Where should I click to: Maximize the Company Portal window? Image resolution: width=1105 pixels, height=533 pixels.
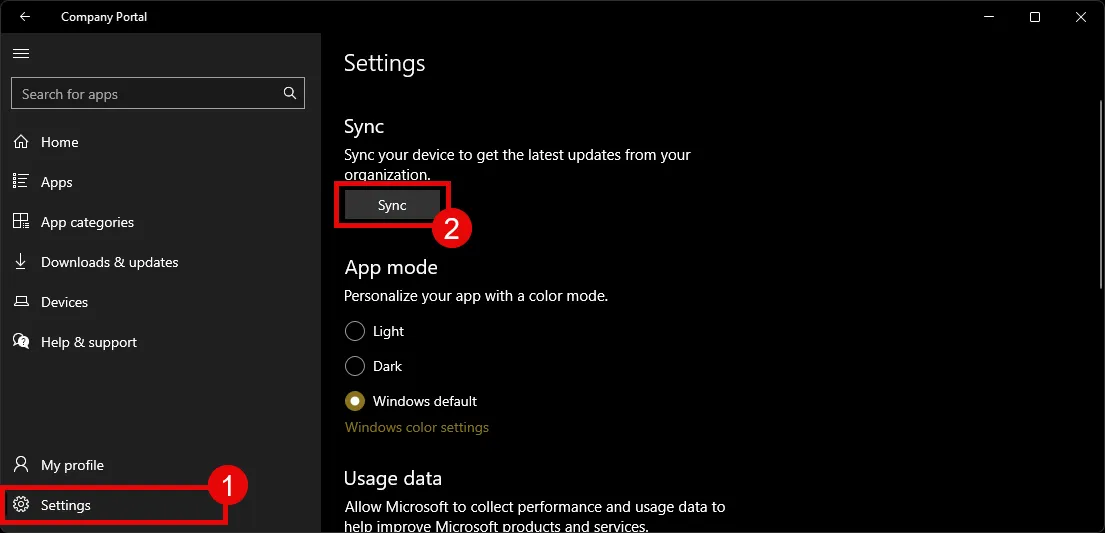1035,17
